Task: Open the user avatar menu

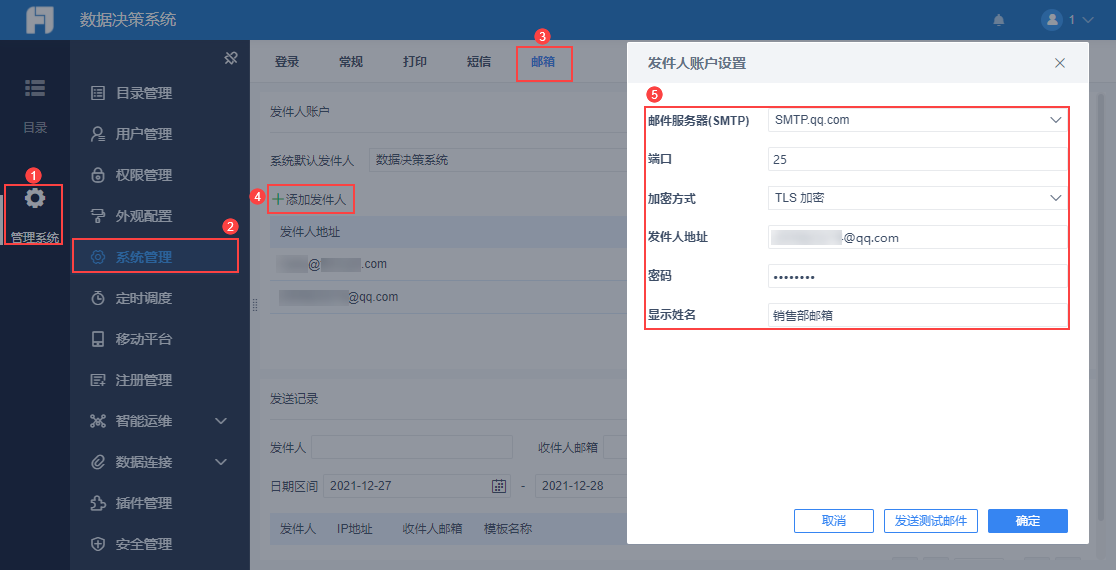Action: pos(1051,20)
